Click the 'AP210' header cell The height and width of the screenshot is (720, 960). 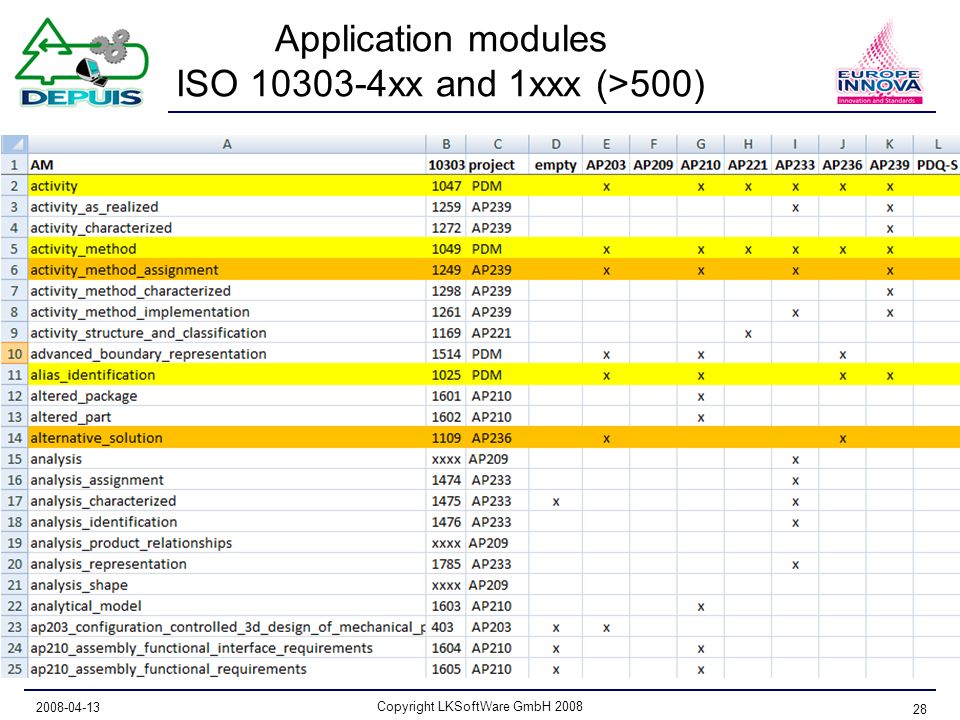700,165
